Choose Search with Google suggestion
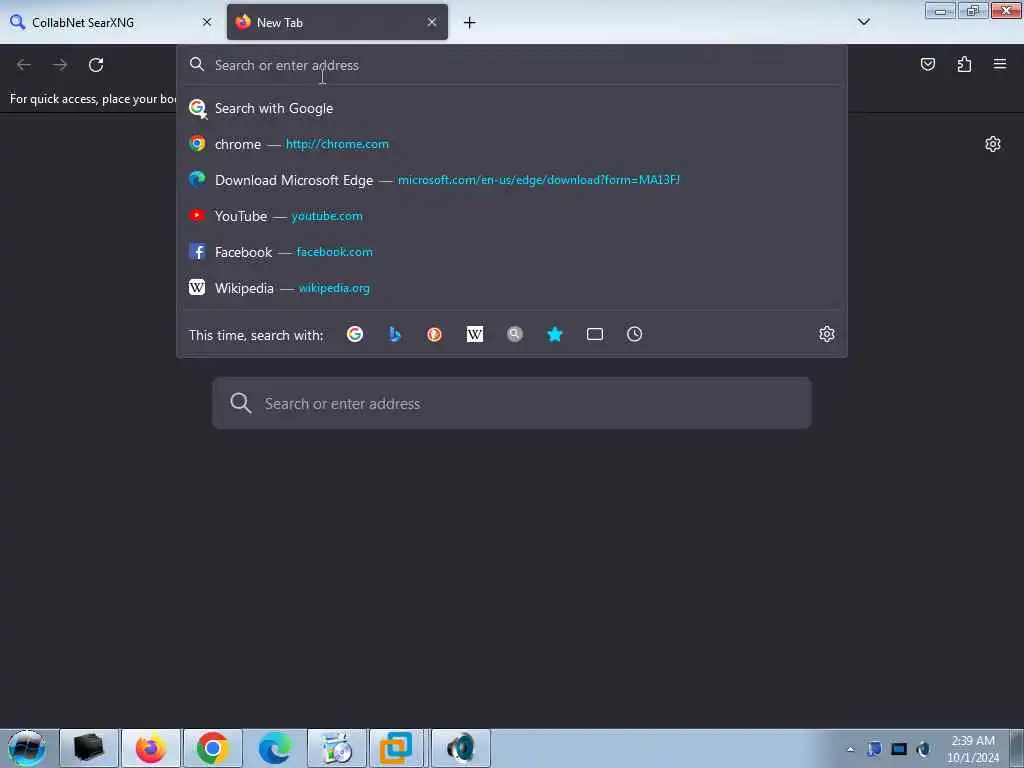The image size is (1024, 768). (512, 108)
